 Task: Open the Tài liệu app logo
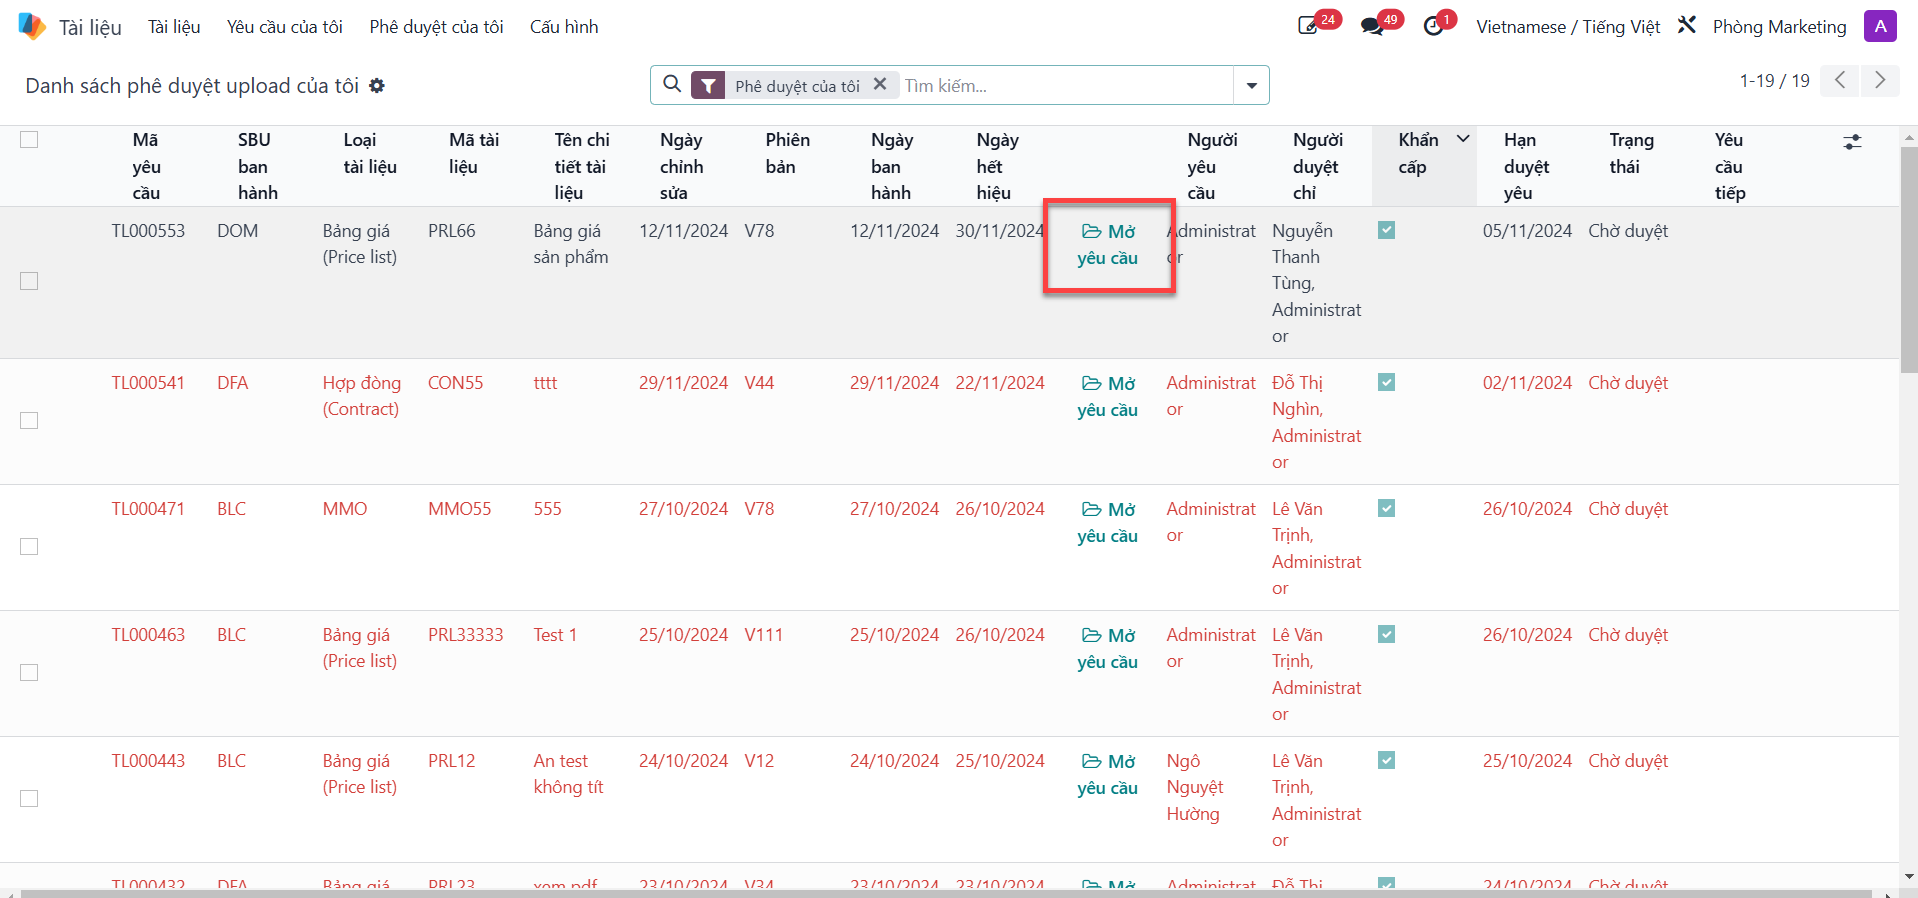point(32,26)
